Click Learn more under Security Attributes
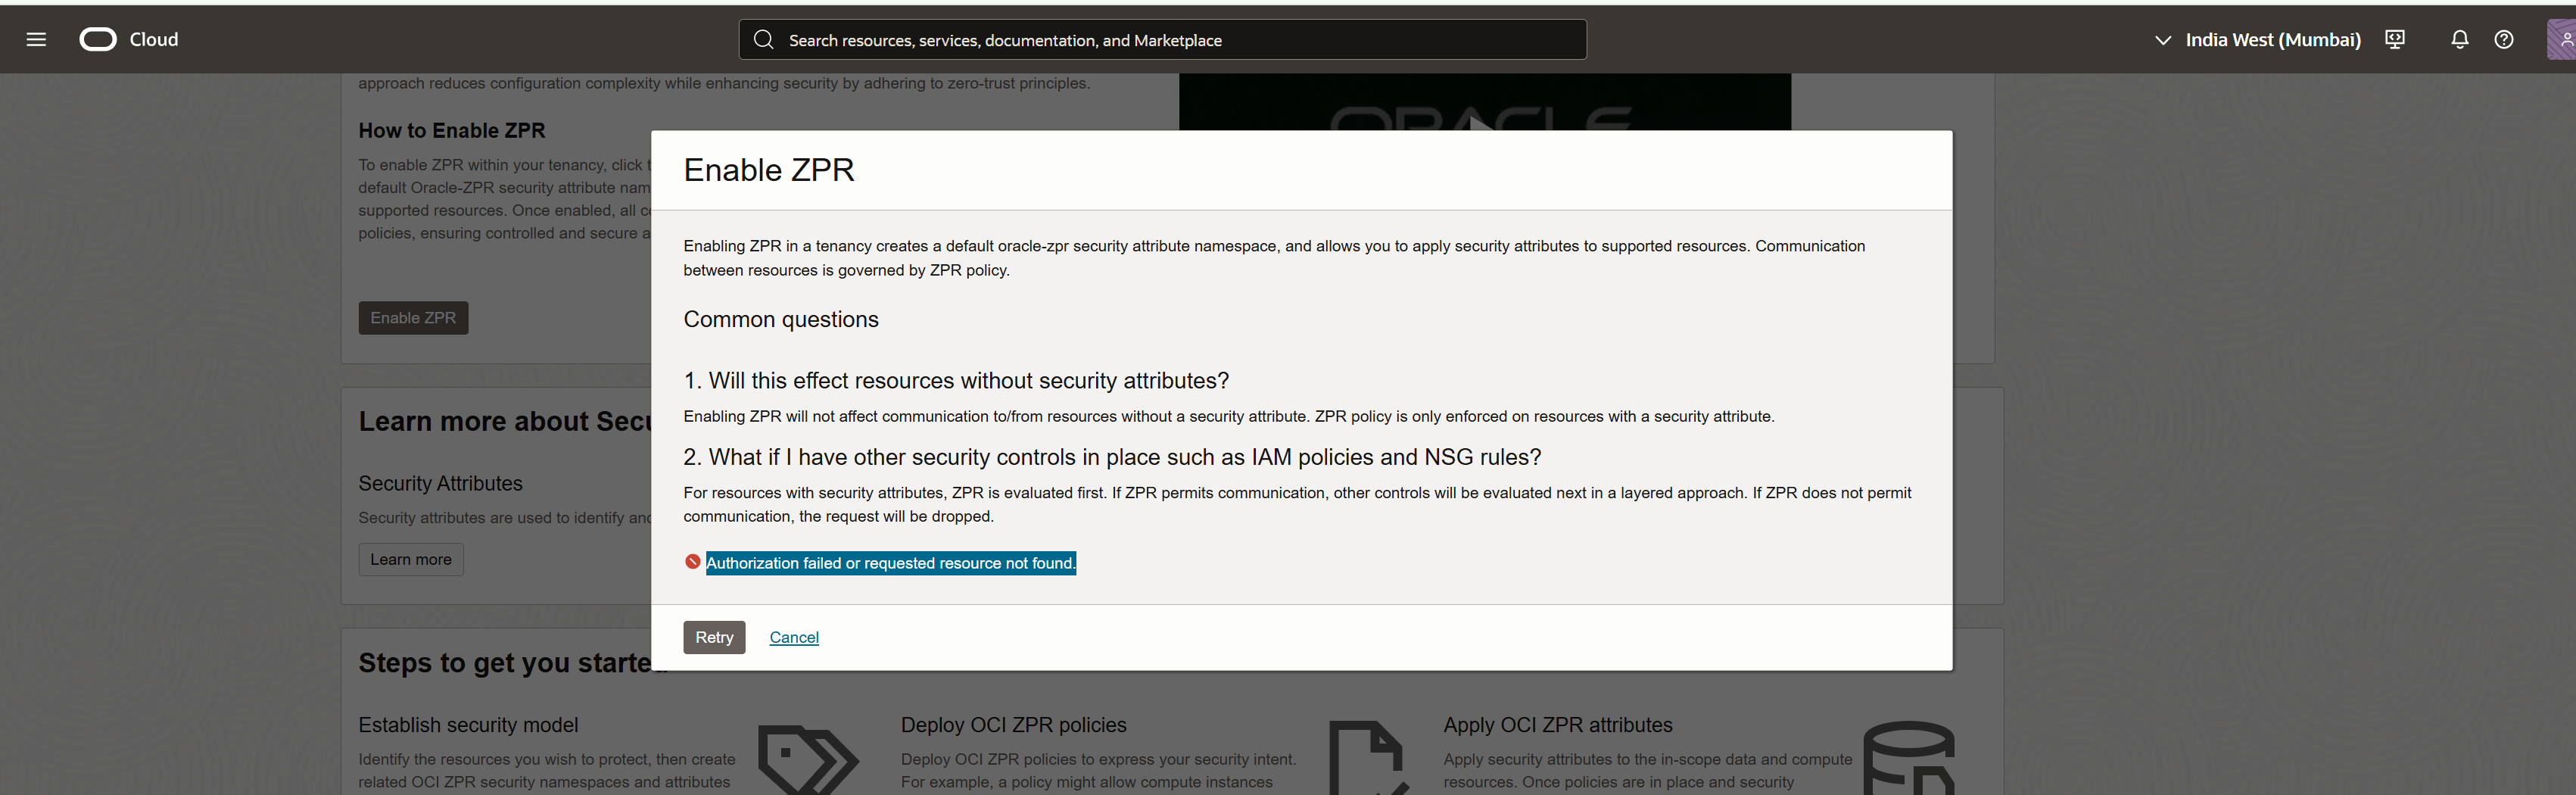The height and width of the screenshot is (795, 2576). point(411,560)
